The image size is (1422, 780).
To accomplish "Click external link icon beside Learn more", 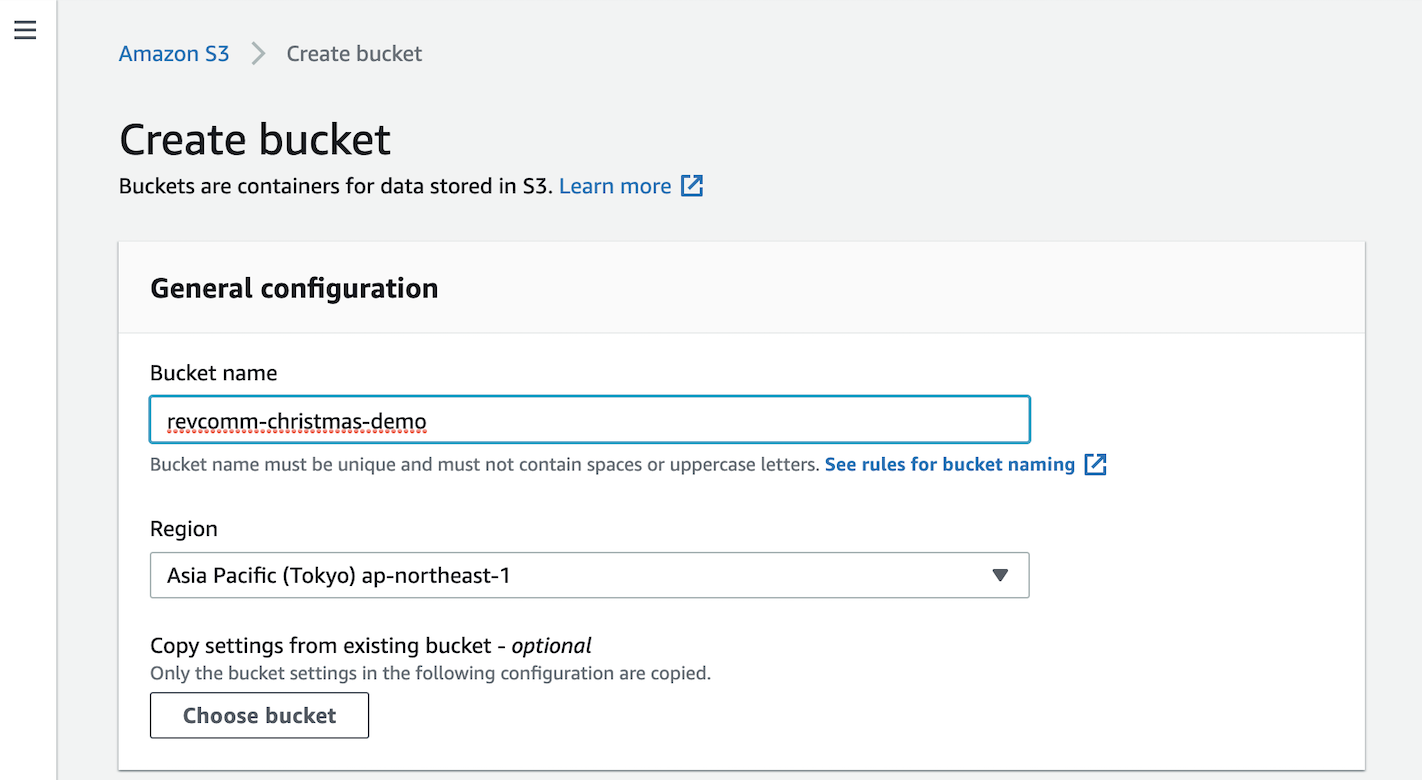I will 692,186.
